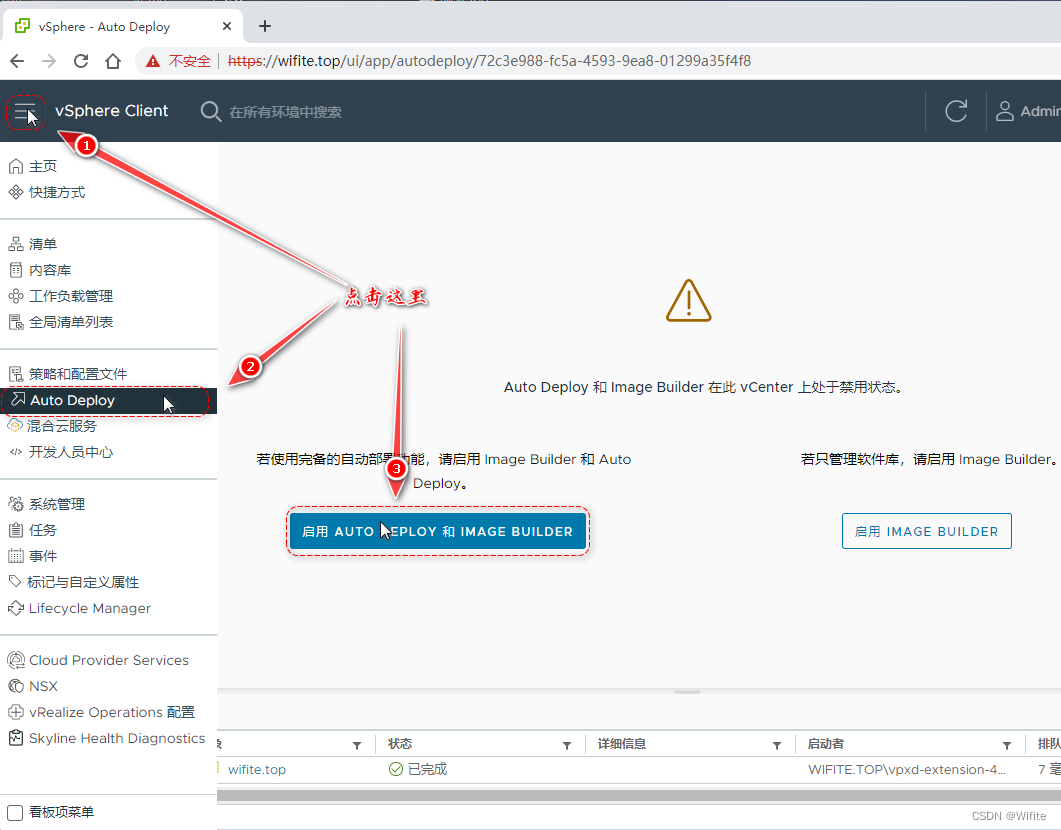The image size is (1061, 830).
Task: Switch to the vSphere - Auto Deploy browser tab
Action: point(122,26)
